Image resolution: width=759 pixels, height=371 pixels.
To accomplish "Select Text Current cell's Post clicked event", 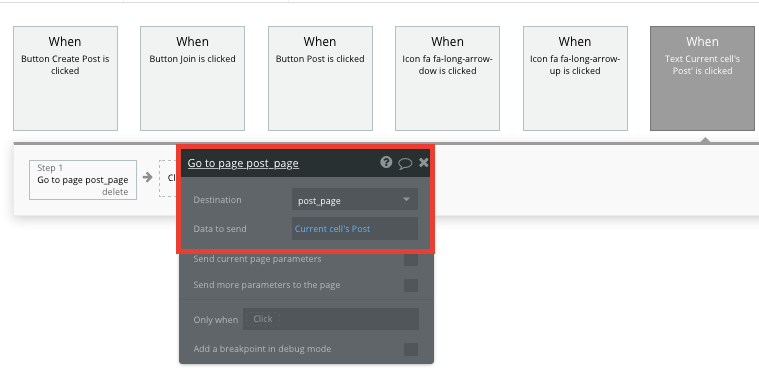I will 702,78.
